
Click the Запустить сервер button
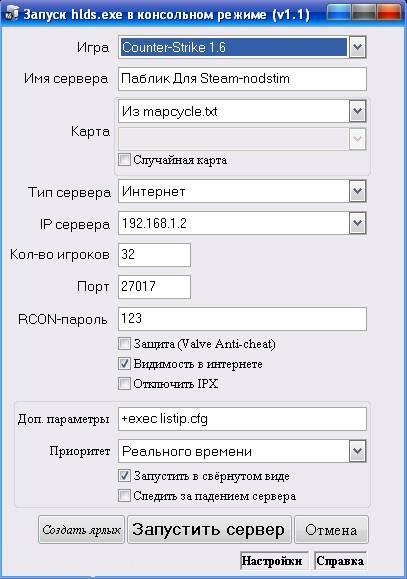[209, 530]
